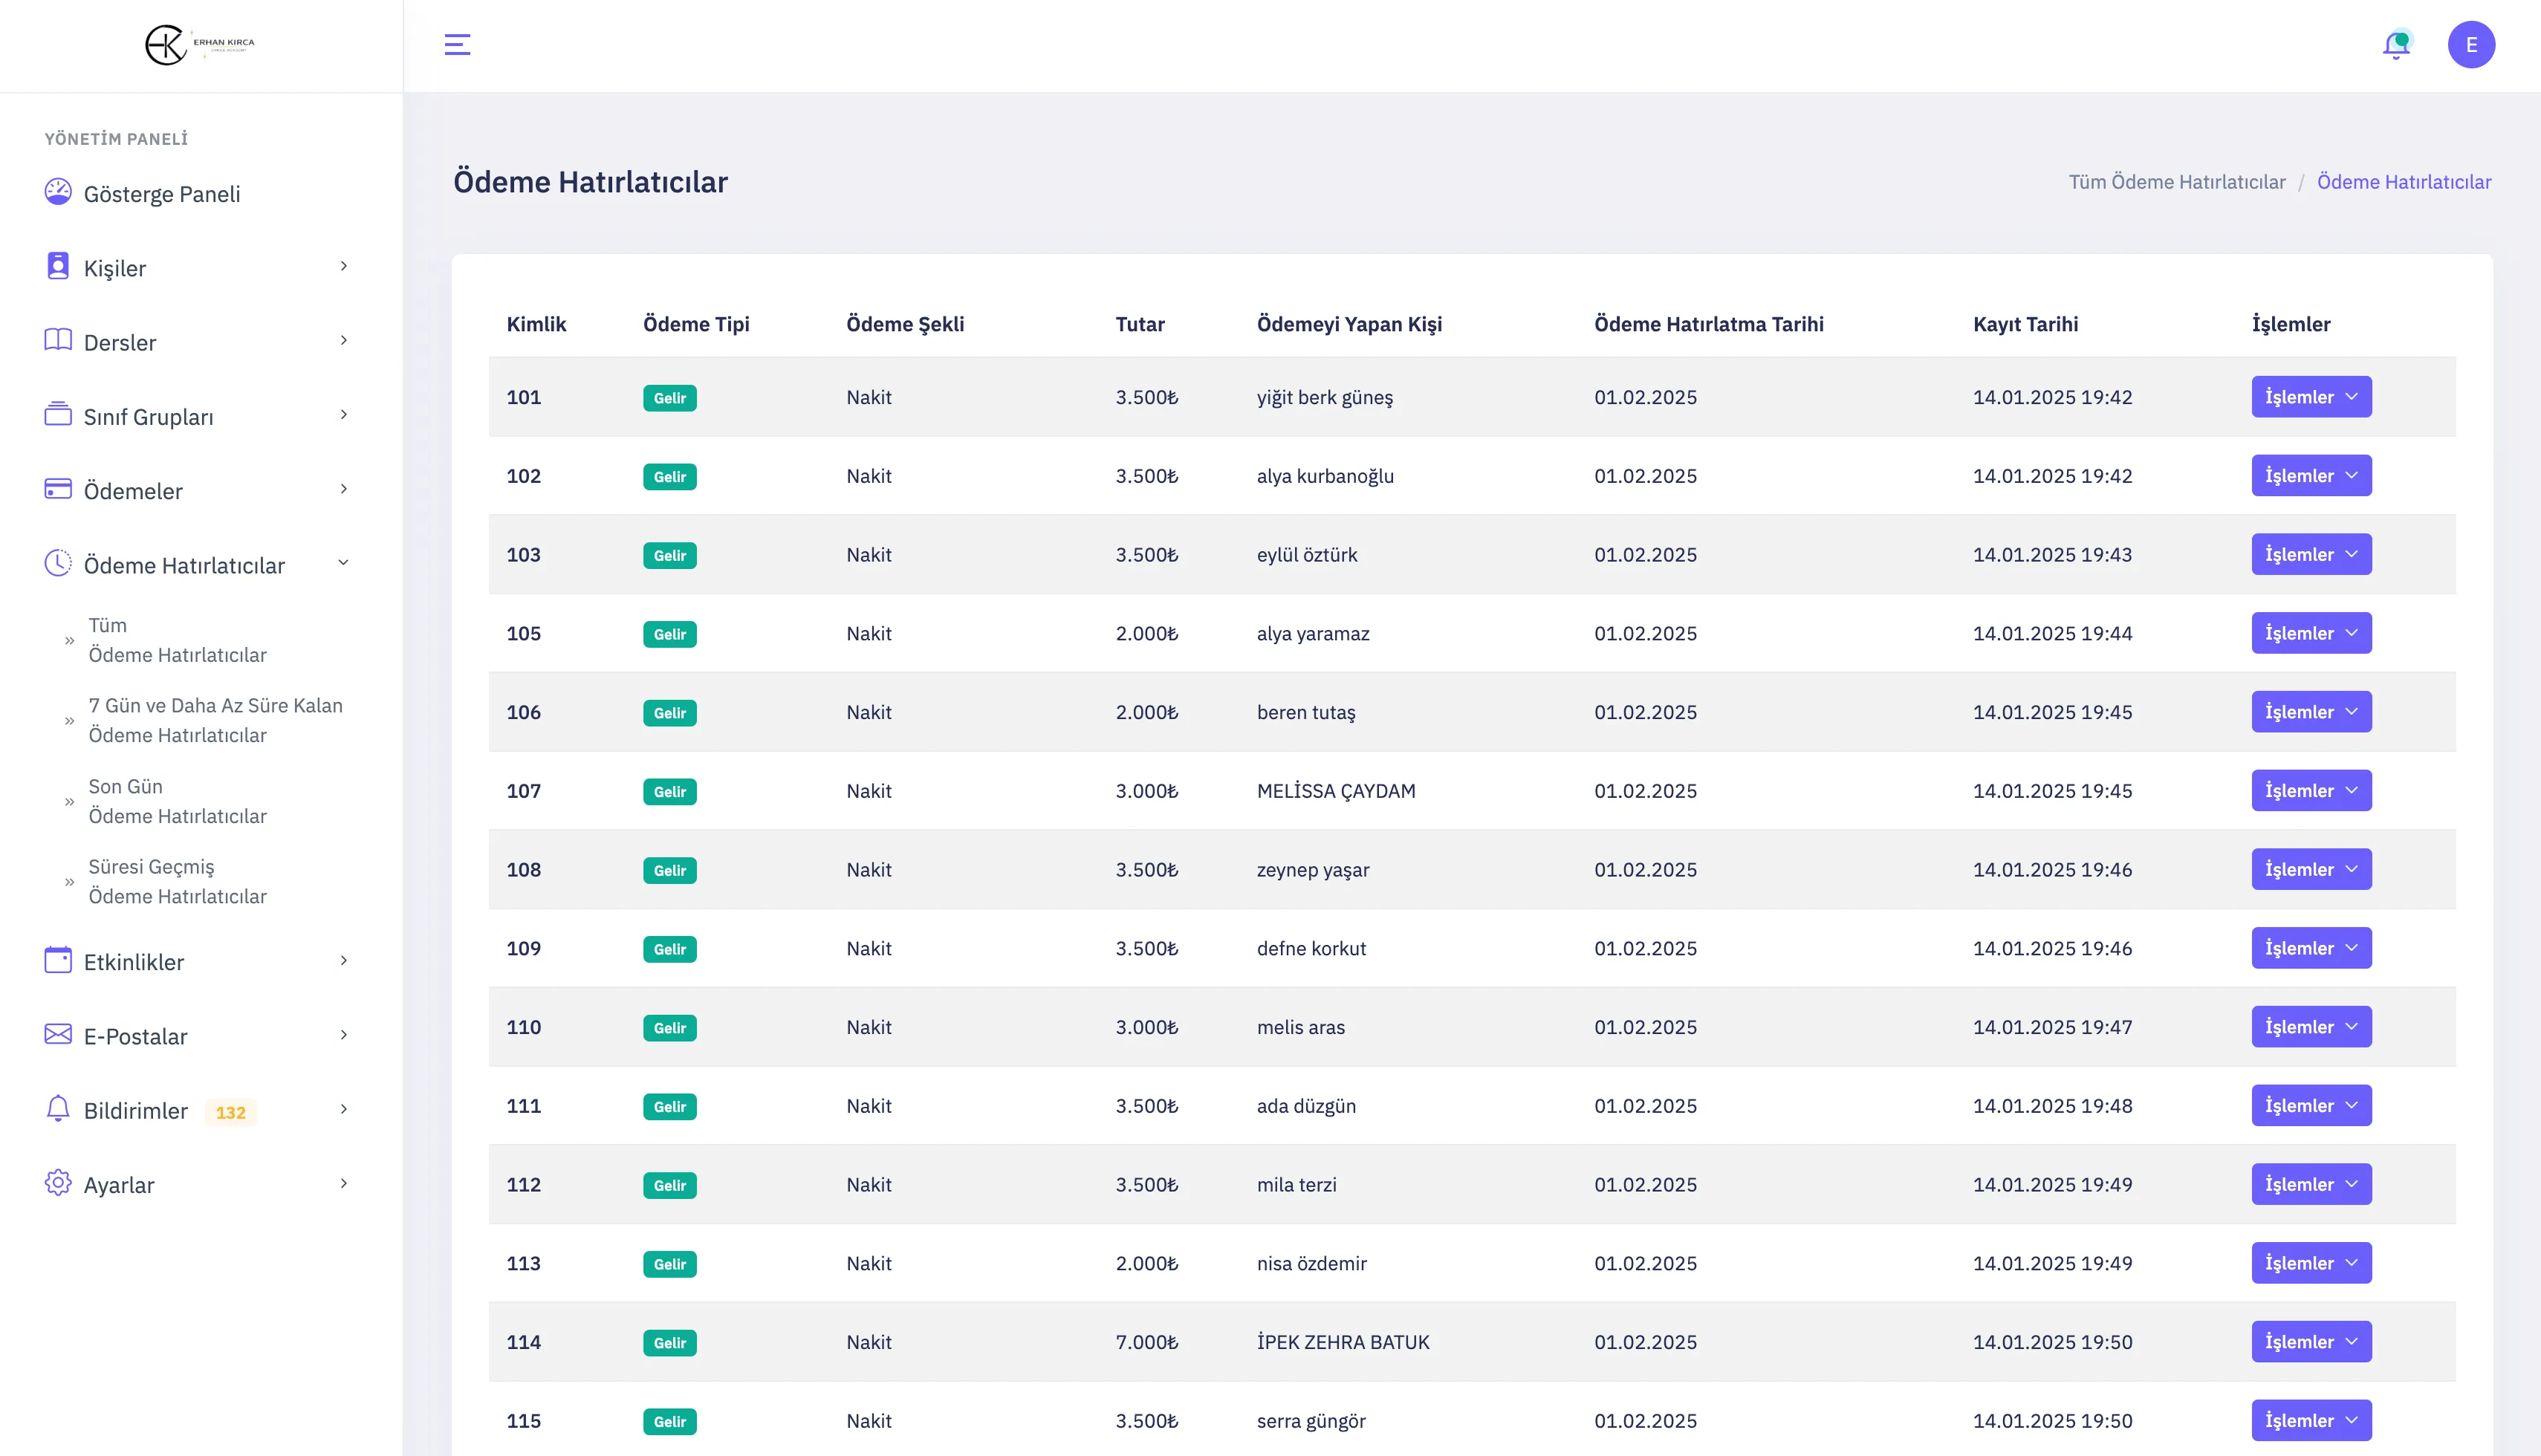Open İşlemler dropdown for İPEK ZEHRA BATUK
This screenshot has height=1456, width=2541.
click(2310, 1342)
